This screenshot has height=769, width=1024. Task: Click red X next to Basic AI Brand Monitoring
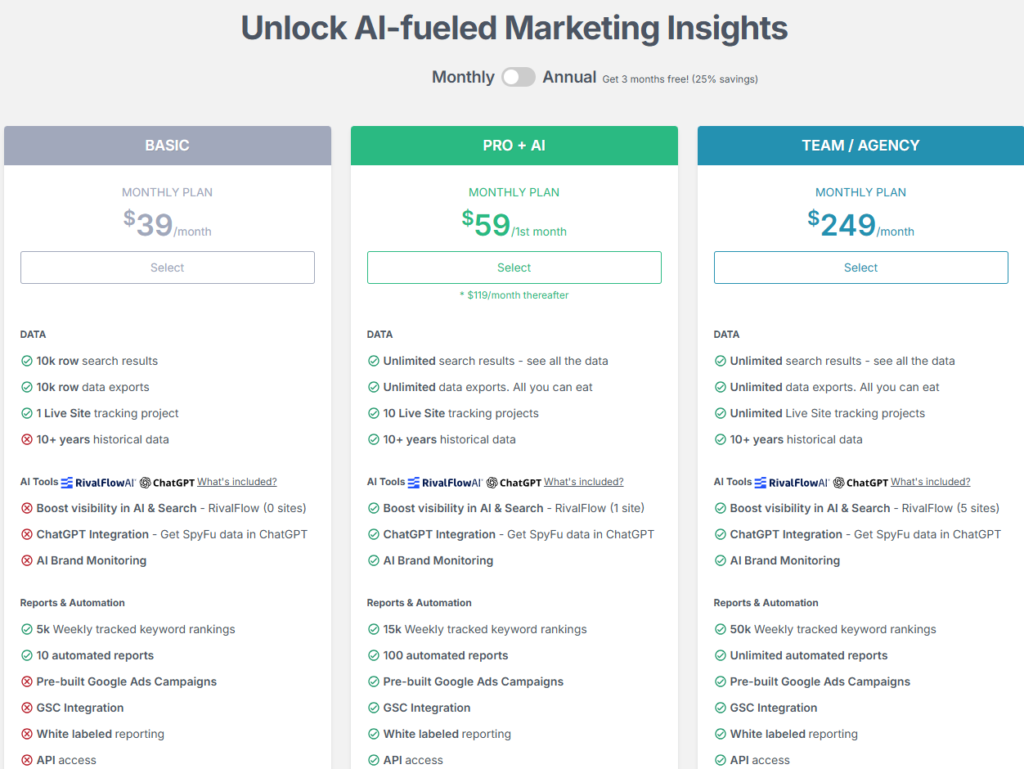(27, 560)
